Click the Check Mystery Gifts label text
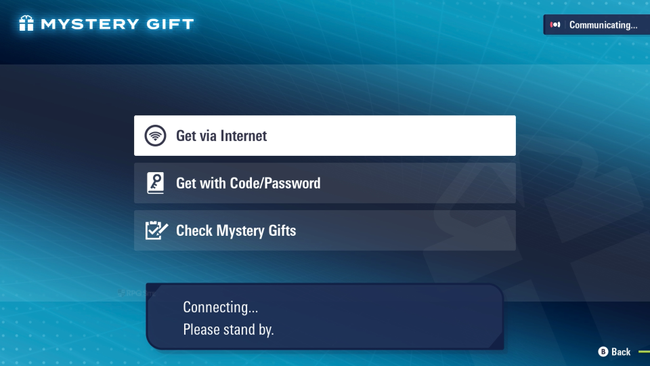Viewport: 650px width, 366px height. coord(236,230)
